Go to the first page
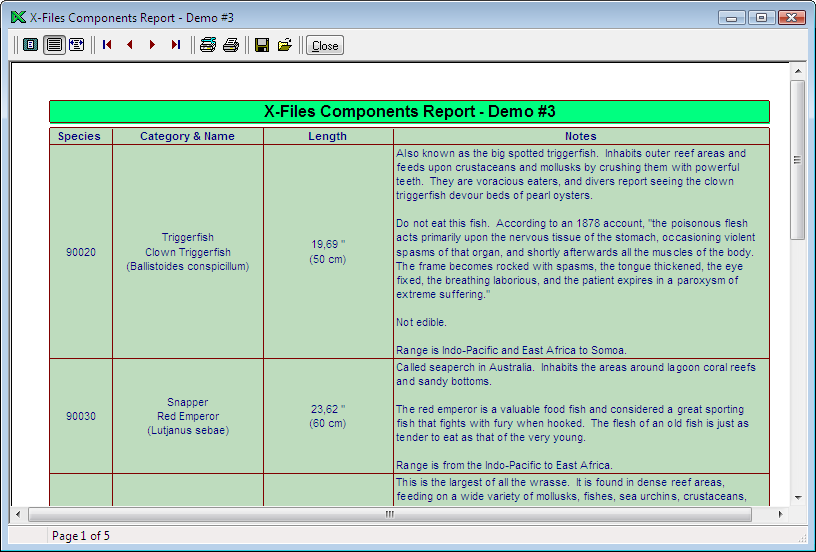This screenshot has height=552, width=816. (x=107, y=45)
